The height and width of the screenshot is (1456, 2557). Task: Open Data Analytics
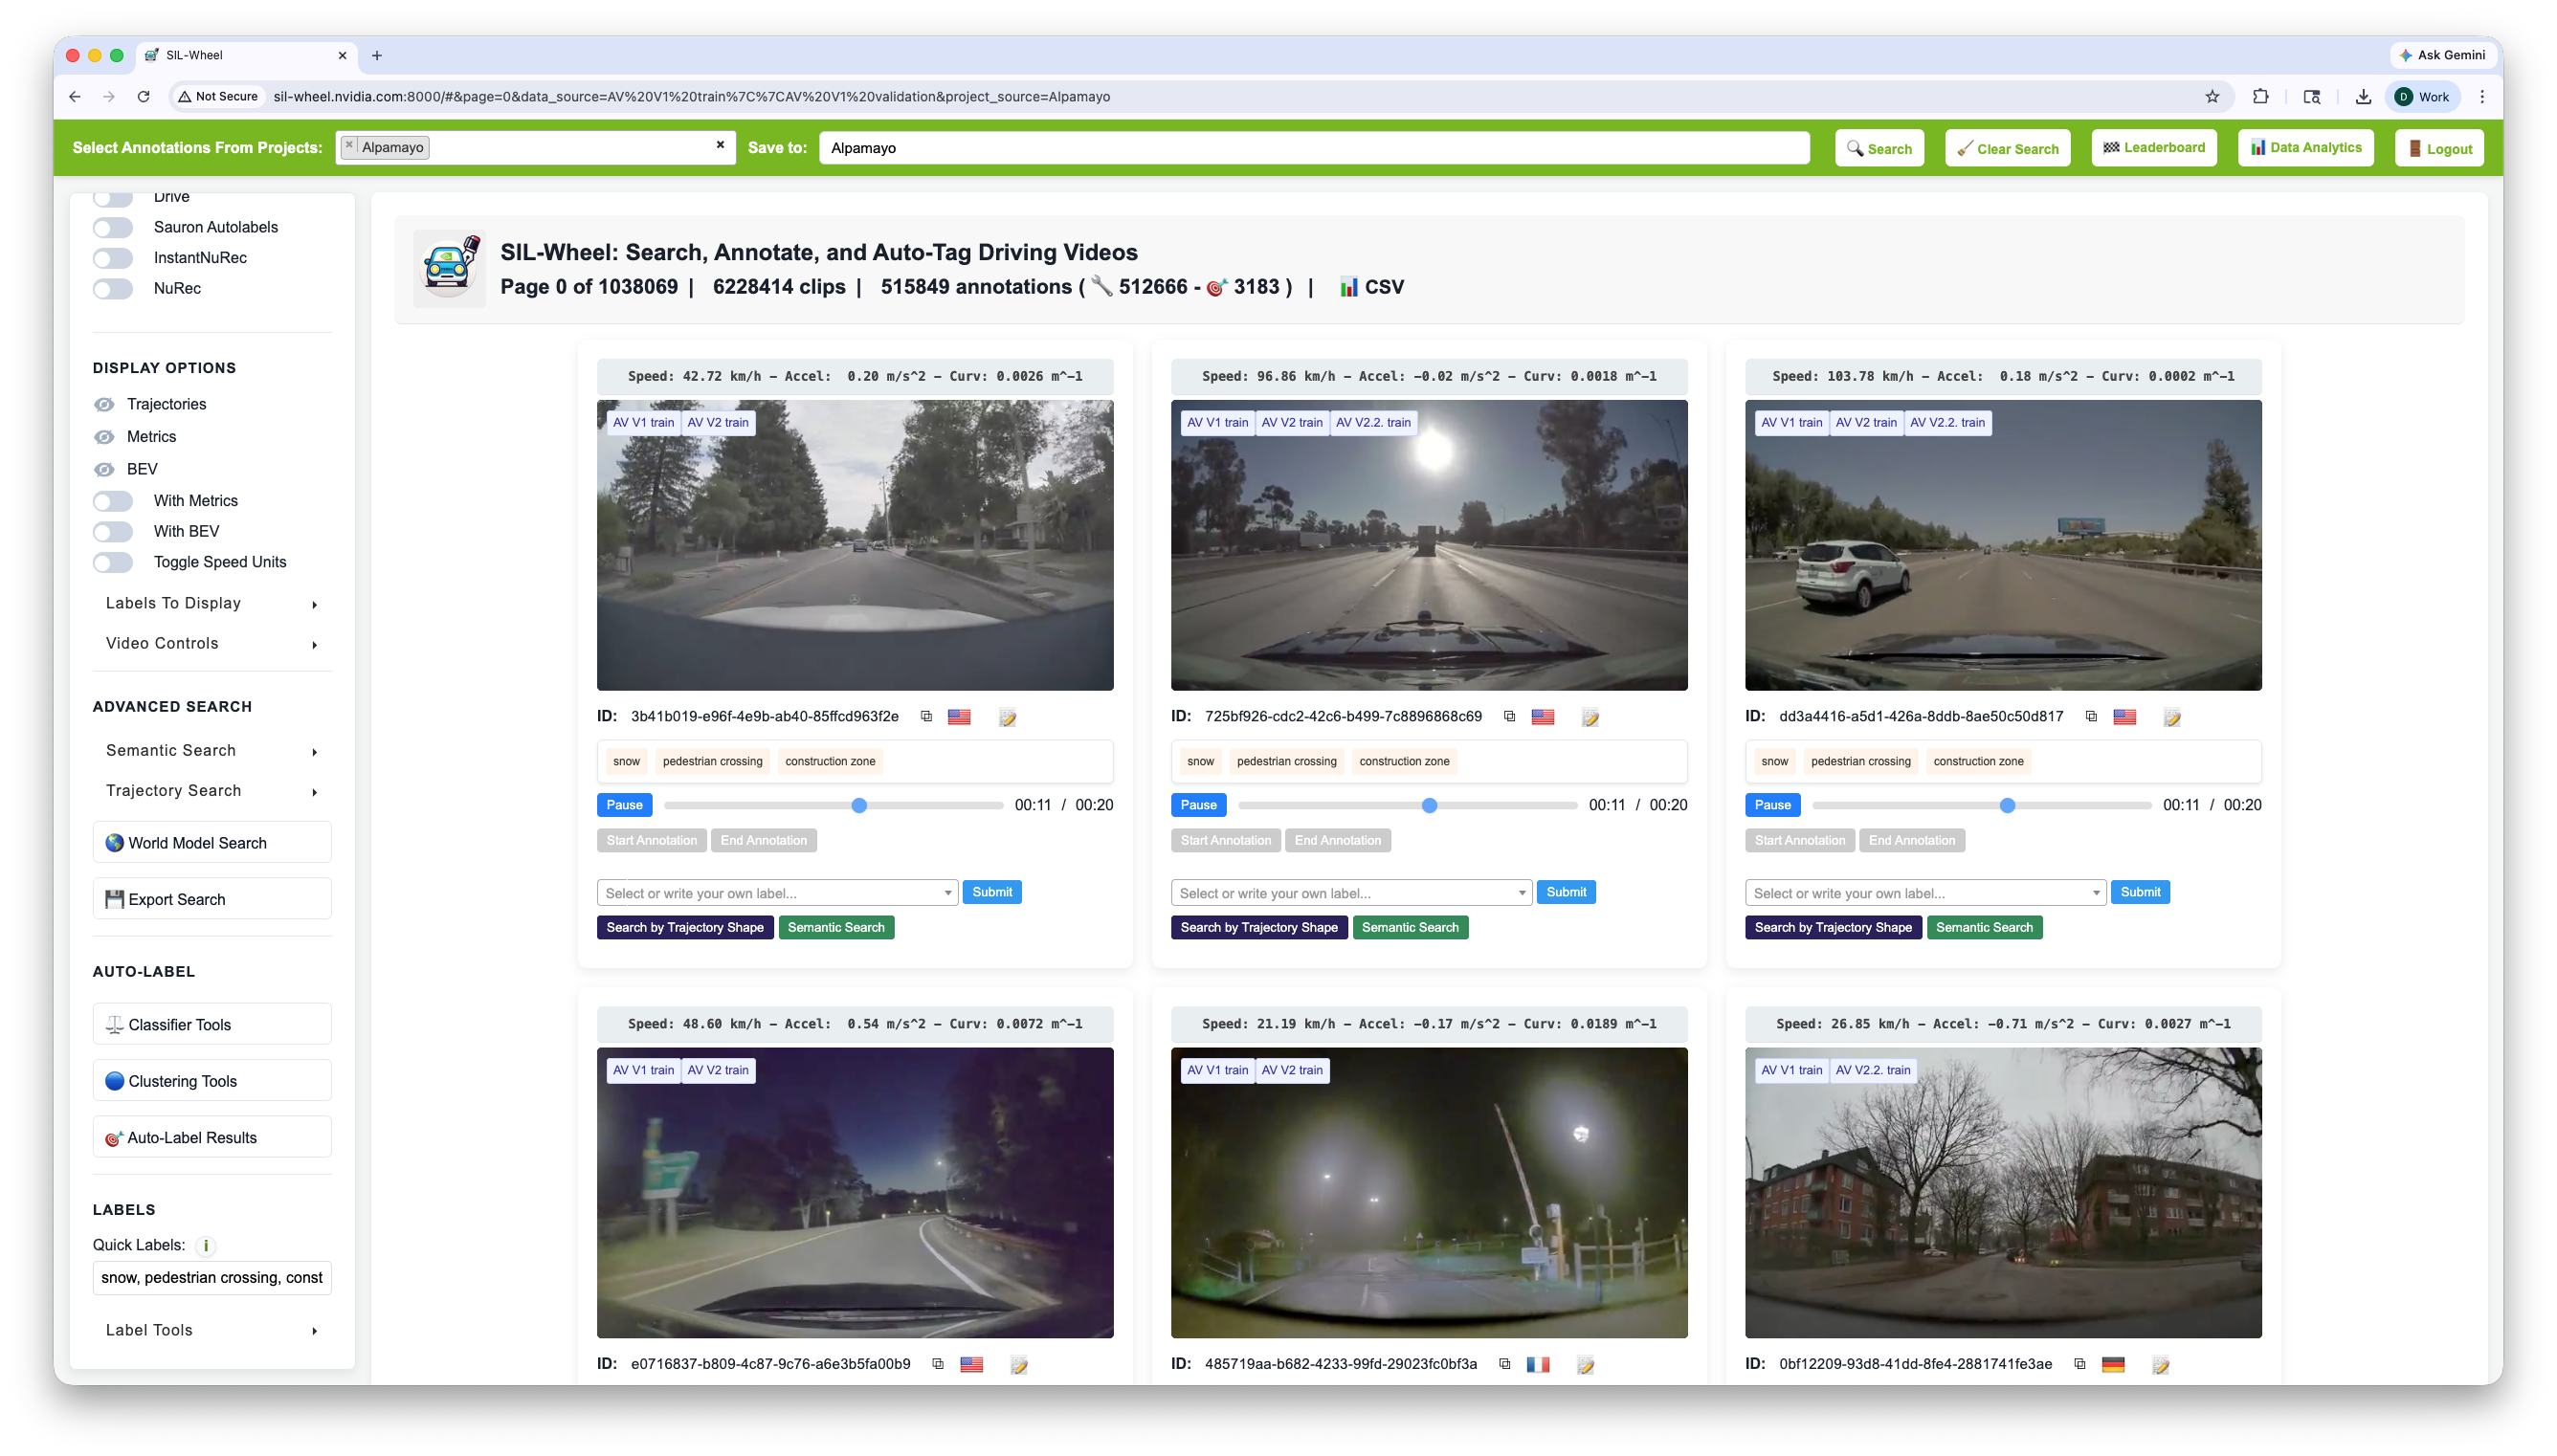(x=2305, y=148)
